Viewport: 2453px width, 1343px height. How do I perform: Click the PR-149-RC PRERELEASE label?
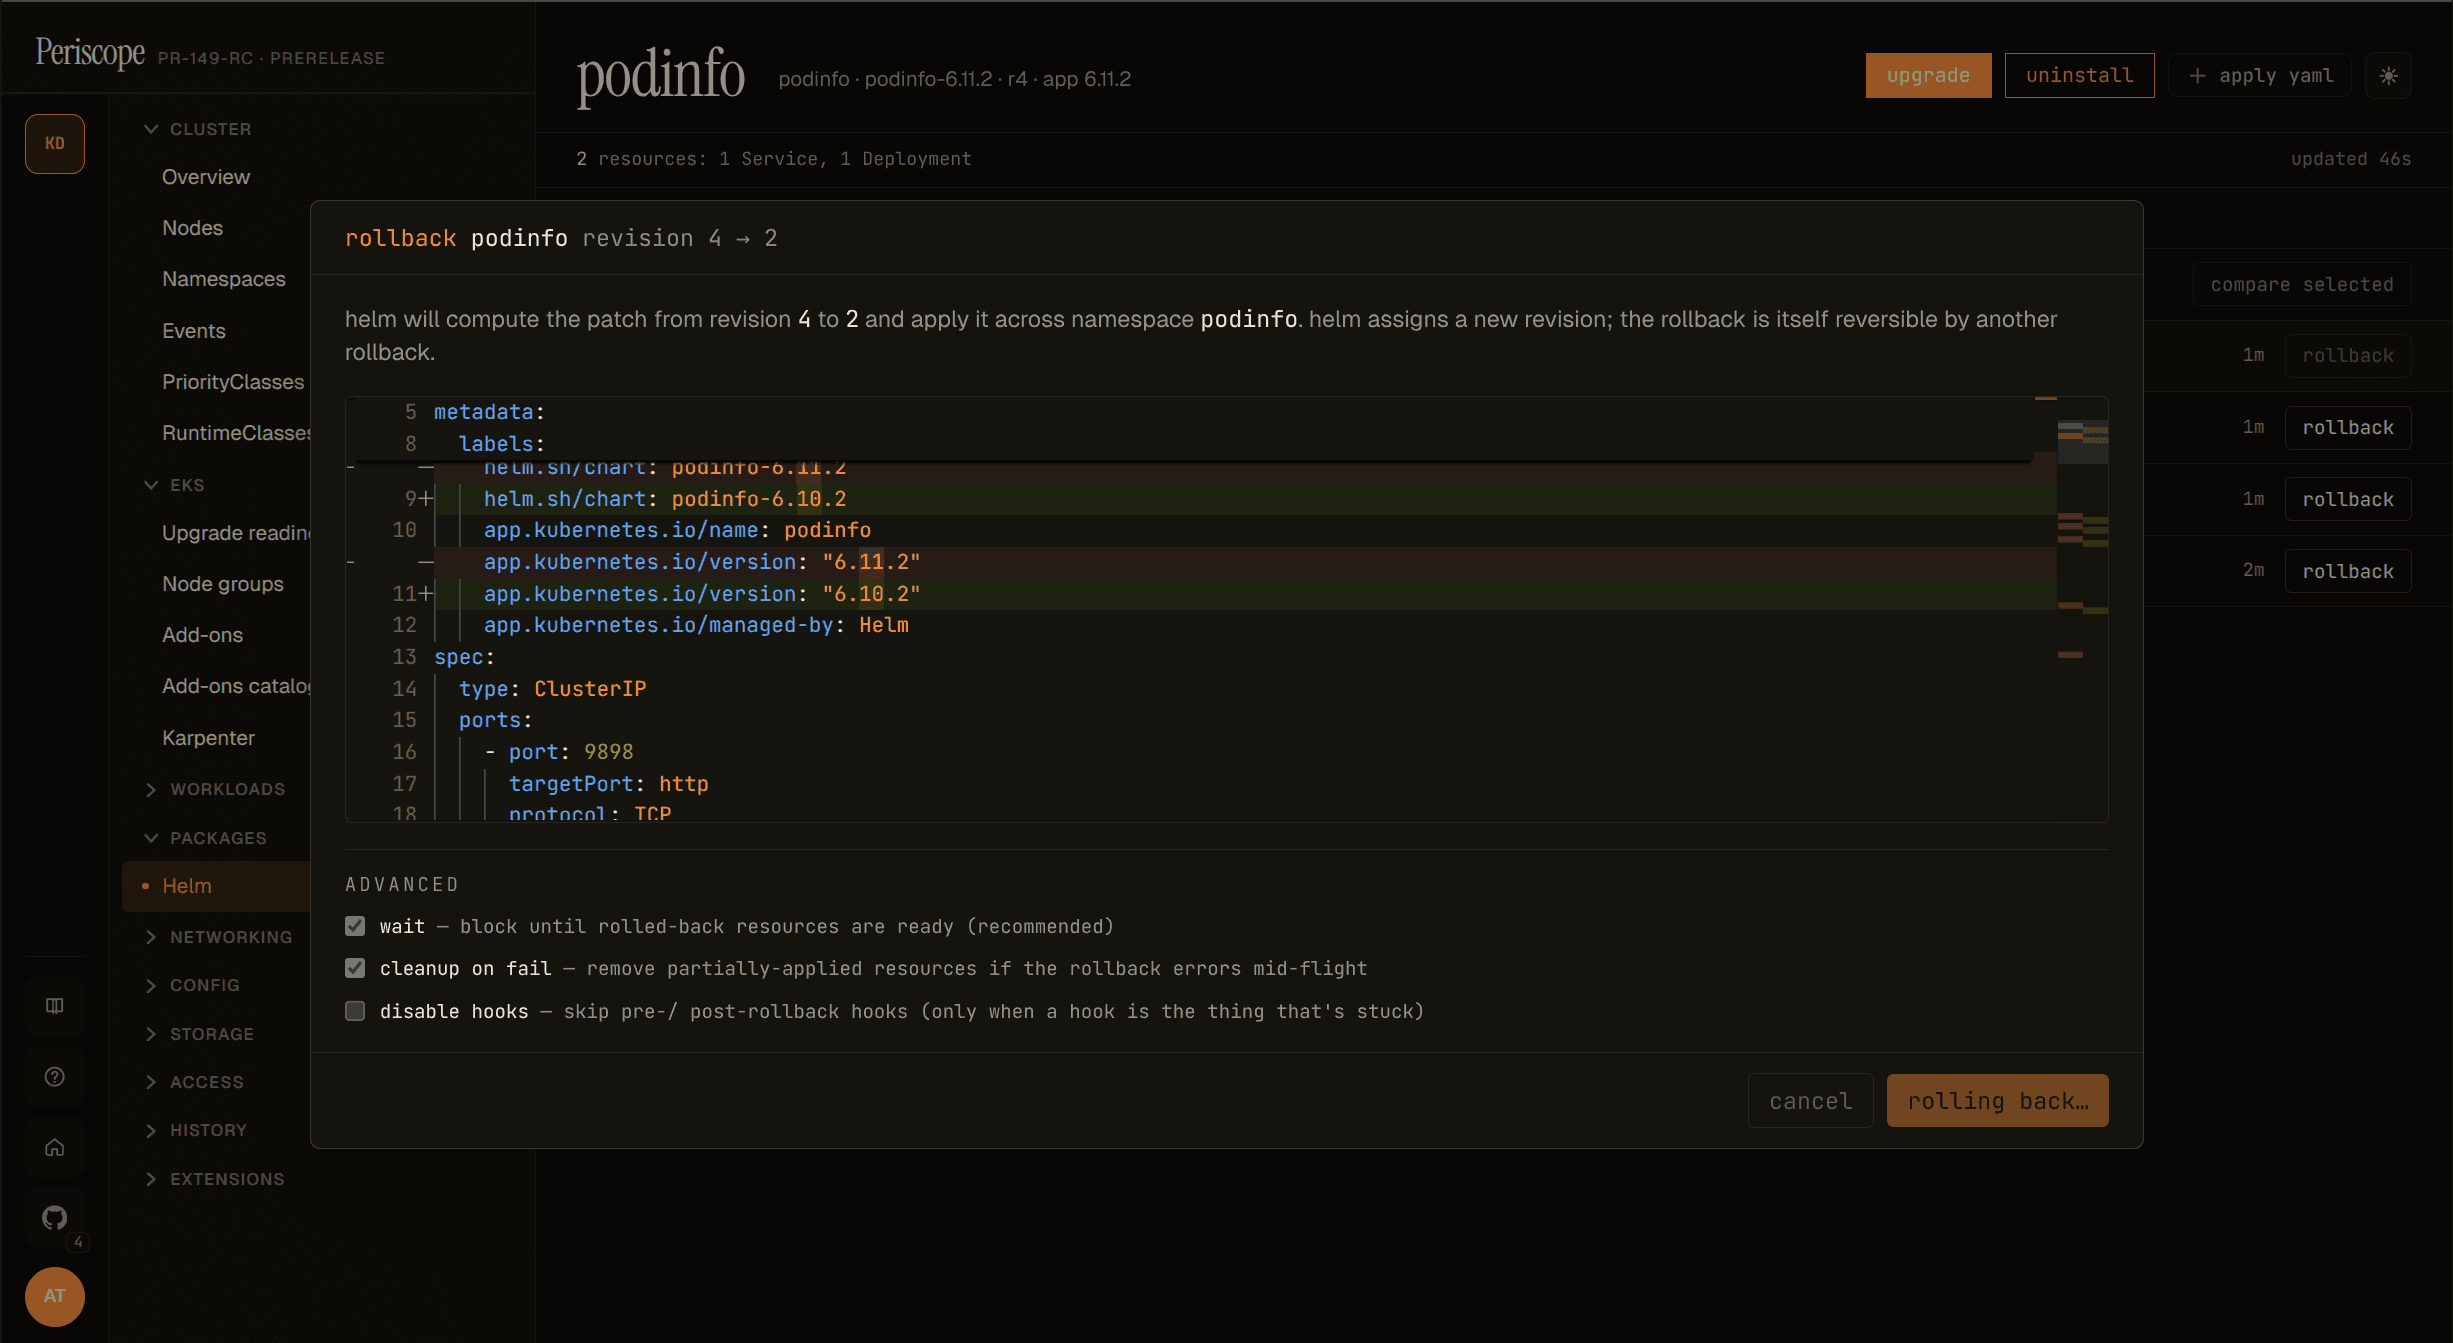click(x=271, y=58)
